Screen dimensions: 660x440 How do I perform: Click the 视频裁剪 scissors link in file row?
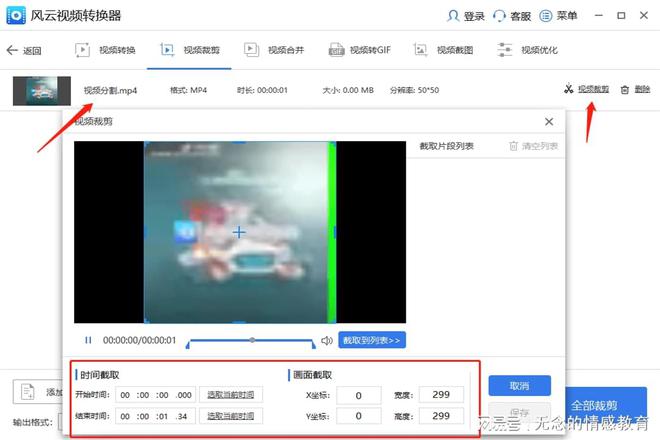[x=587, y=89]
